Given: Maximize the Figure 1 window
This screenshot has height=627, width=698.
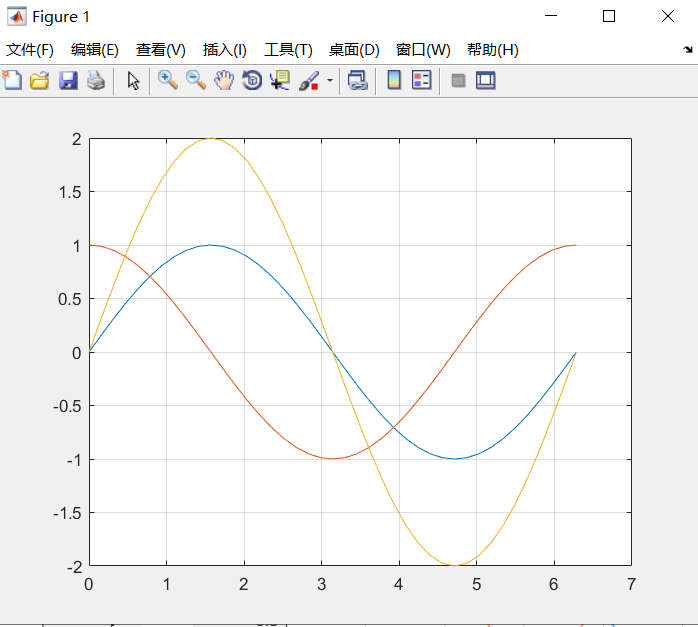Looking at the screenshot, I should coord(609,16).
